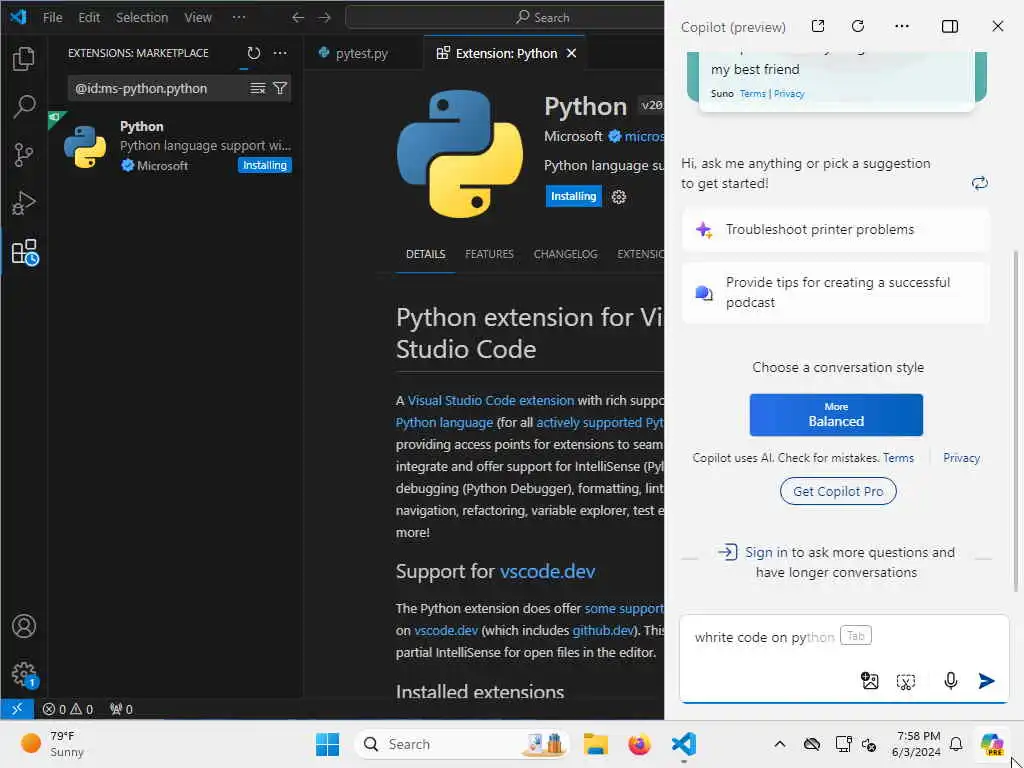Select the CHANGELOG tab
This screenshot has width=1024, height=768.
[566, 254]
